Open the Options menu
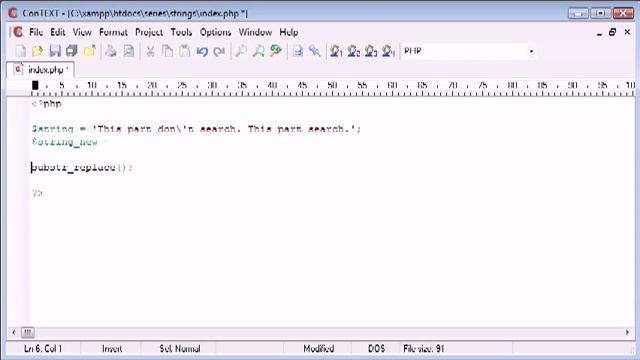The width and height of the screenshot is (640, 360). pyautogui.click(x=215, y=32)
